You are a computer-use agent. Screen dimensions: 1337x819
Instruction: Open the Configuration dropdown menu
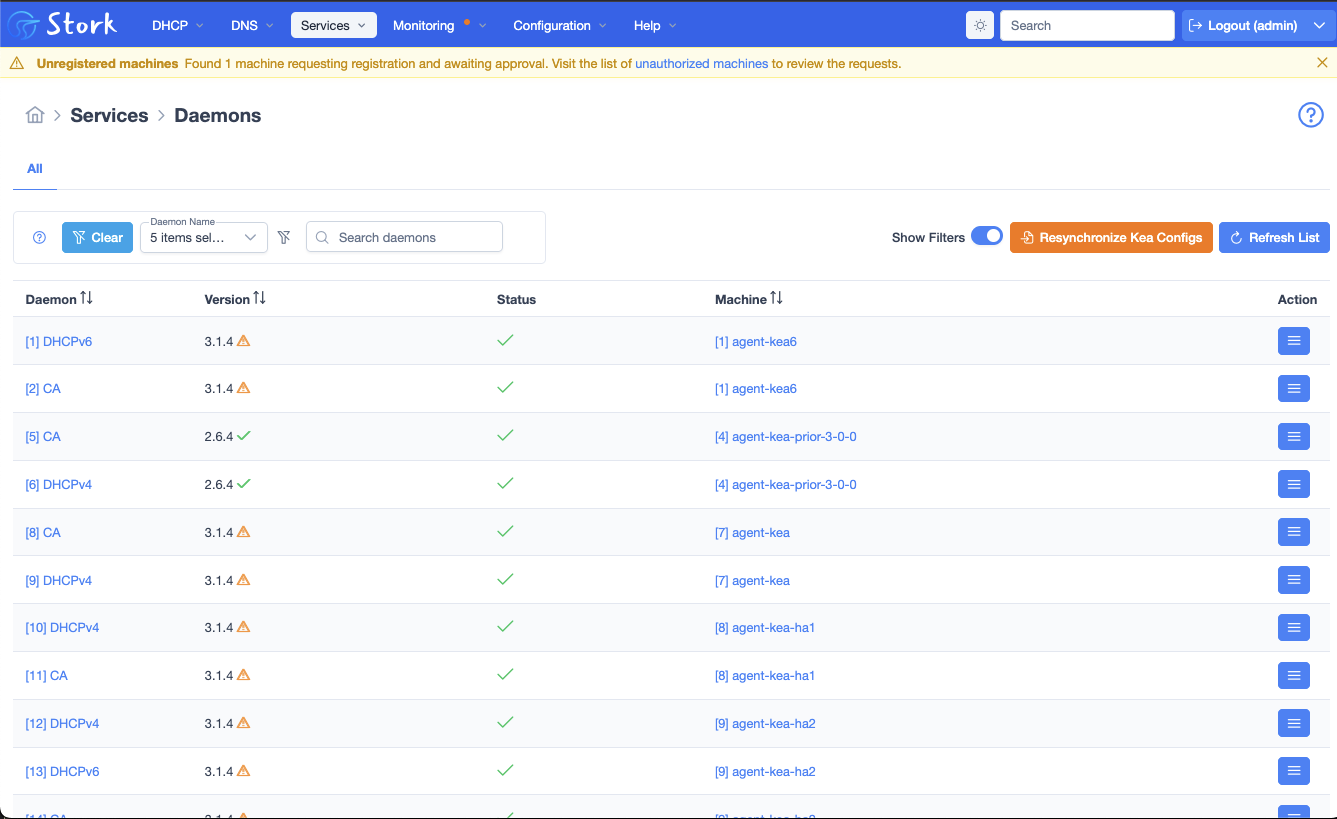click(558, 25)
